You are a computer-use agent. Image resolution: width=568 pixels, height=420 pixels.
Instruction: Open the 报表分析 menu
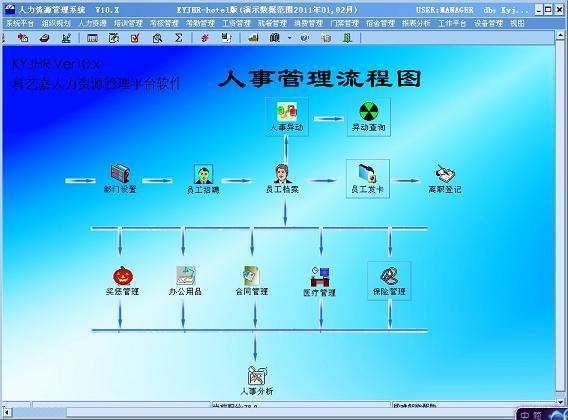point(416,23)
